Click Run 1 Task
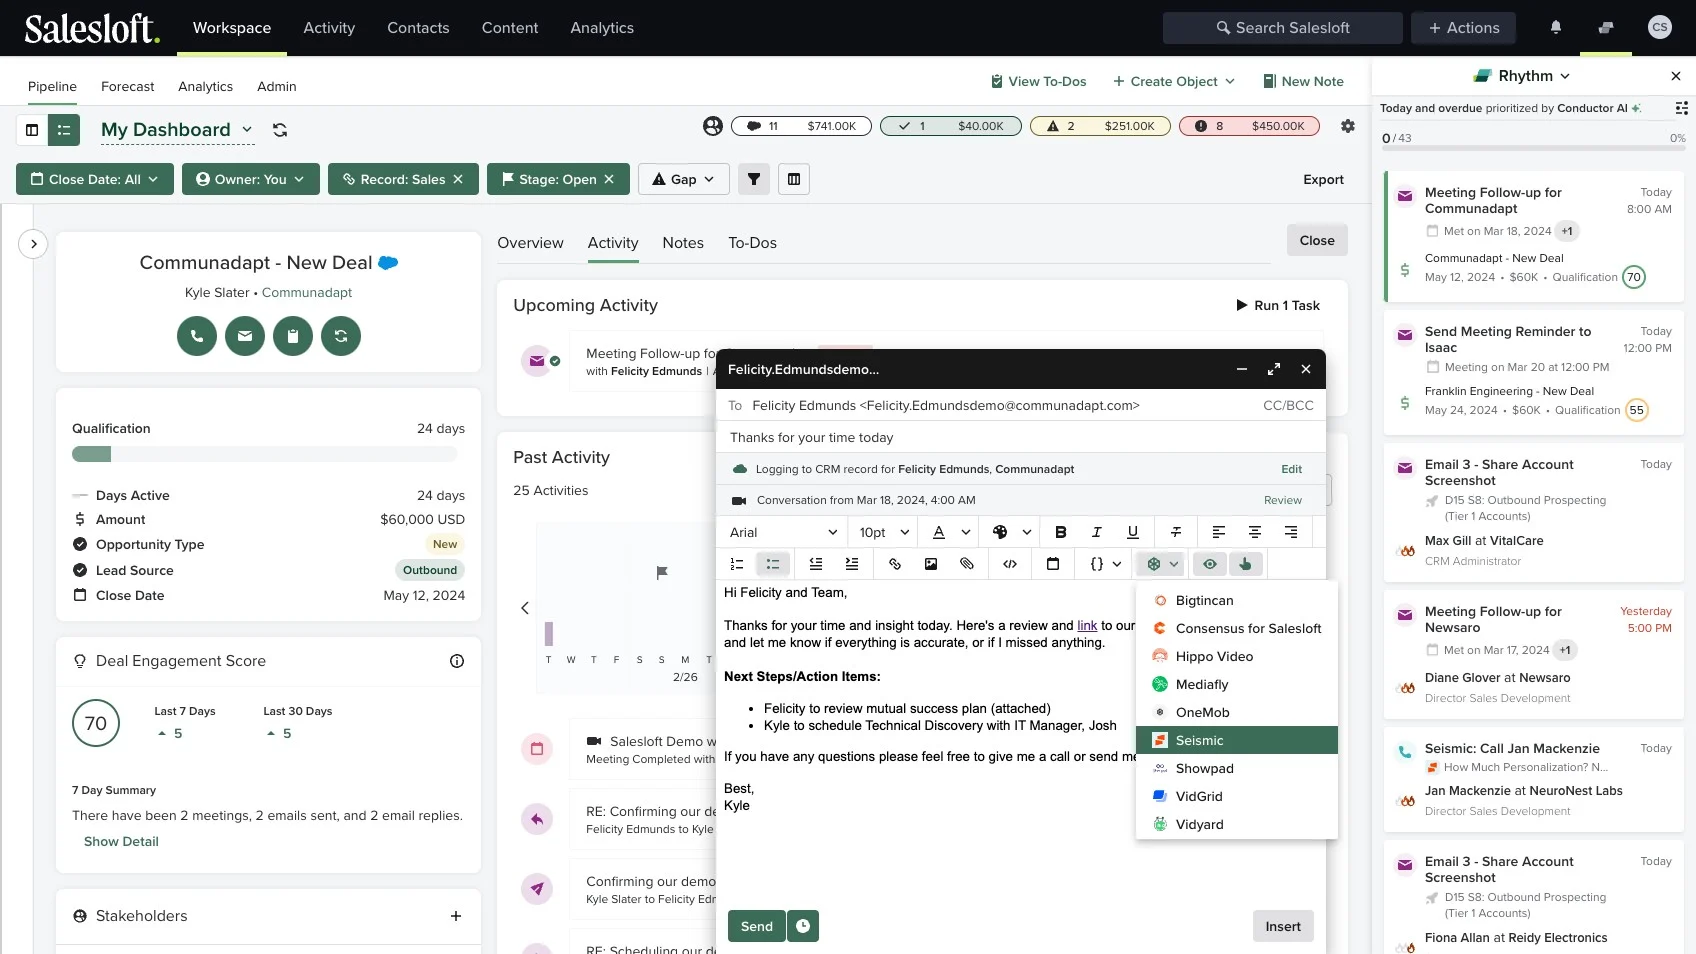 (x=1278, y=305)
